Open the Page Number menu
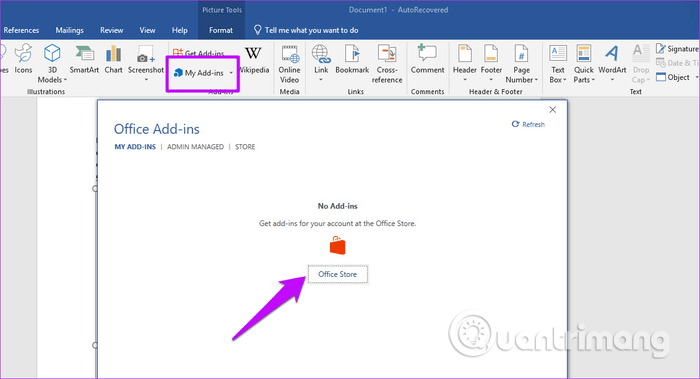The width and height of the screenshot is (700, 379). (x=521, y=64)
